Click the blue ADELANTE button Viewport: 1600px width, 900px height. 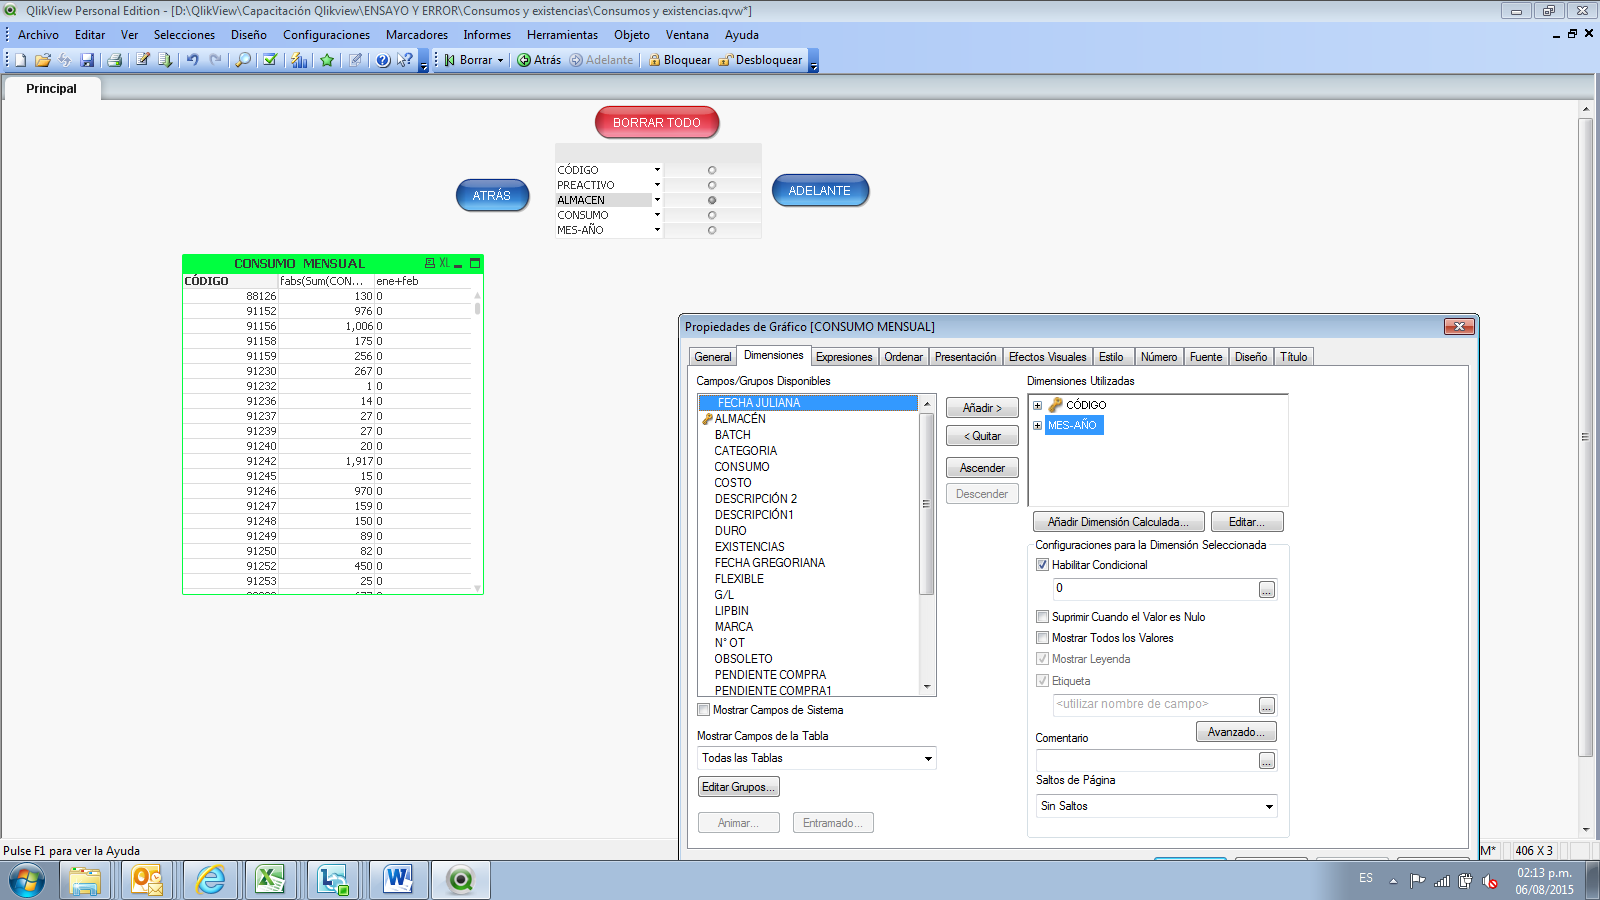[820, 190]
